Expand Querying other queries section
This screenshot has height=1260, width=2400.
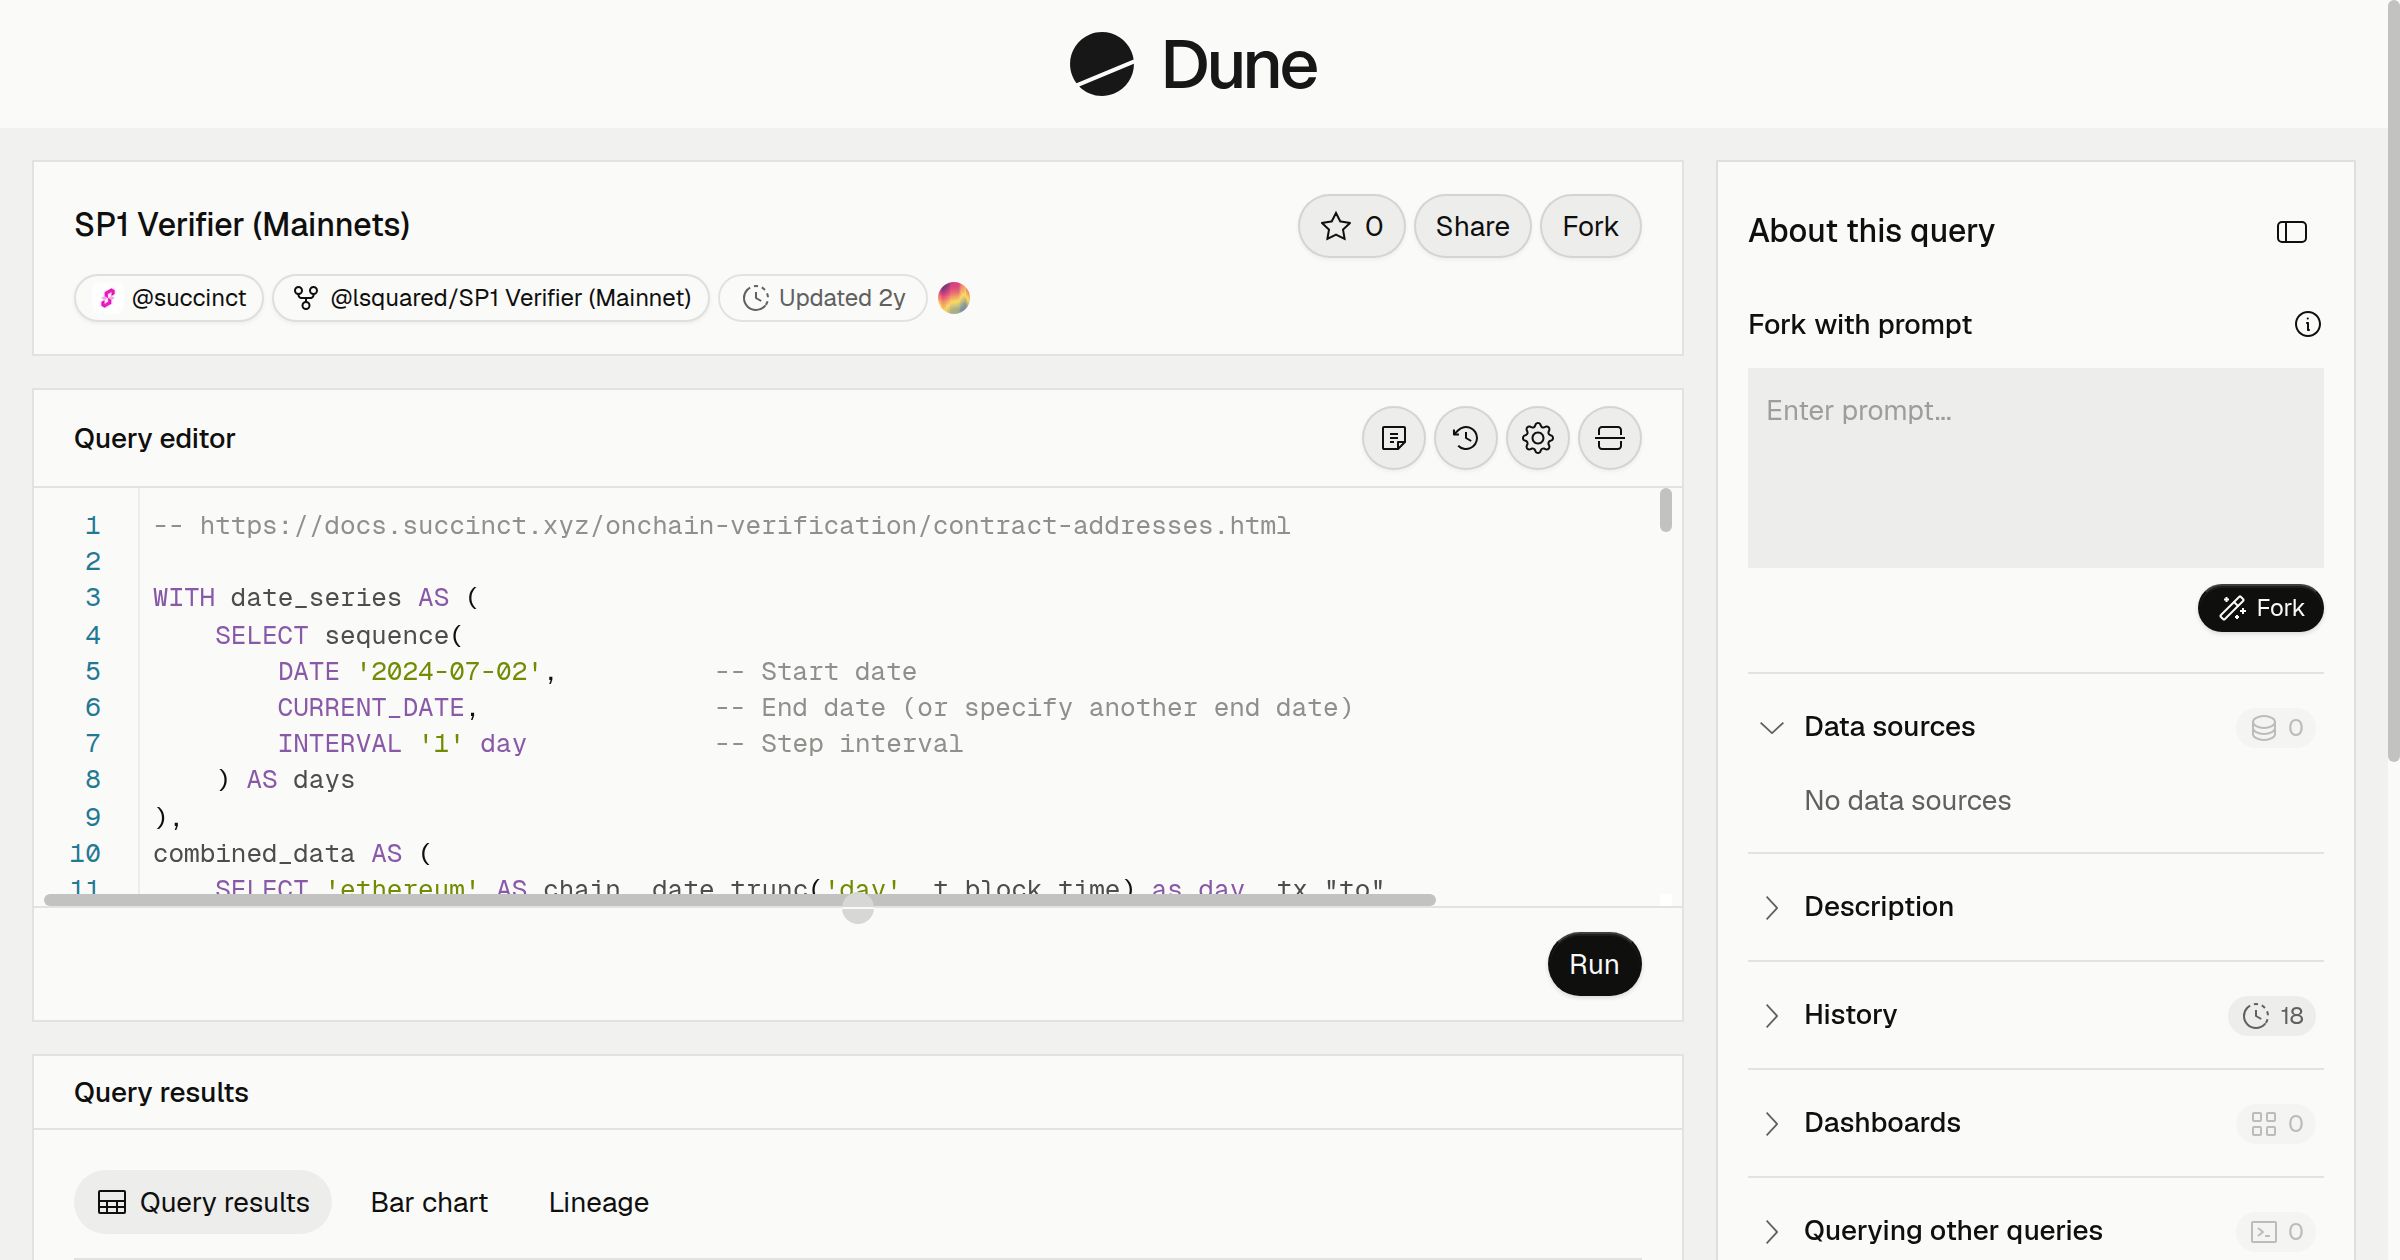2035,1231
